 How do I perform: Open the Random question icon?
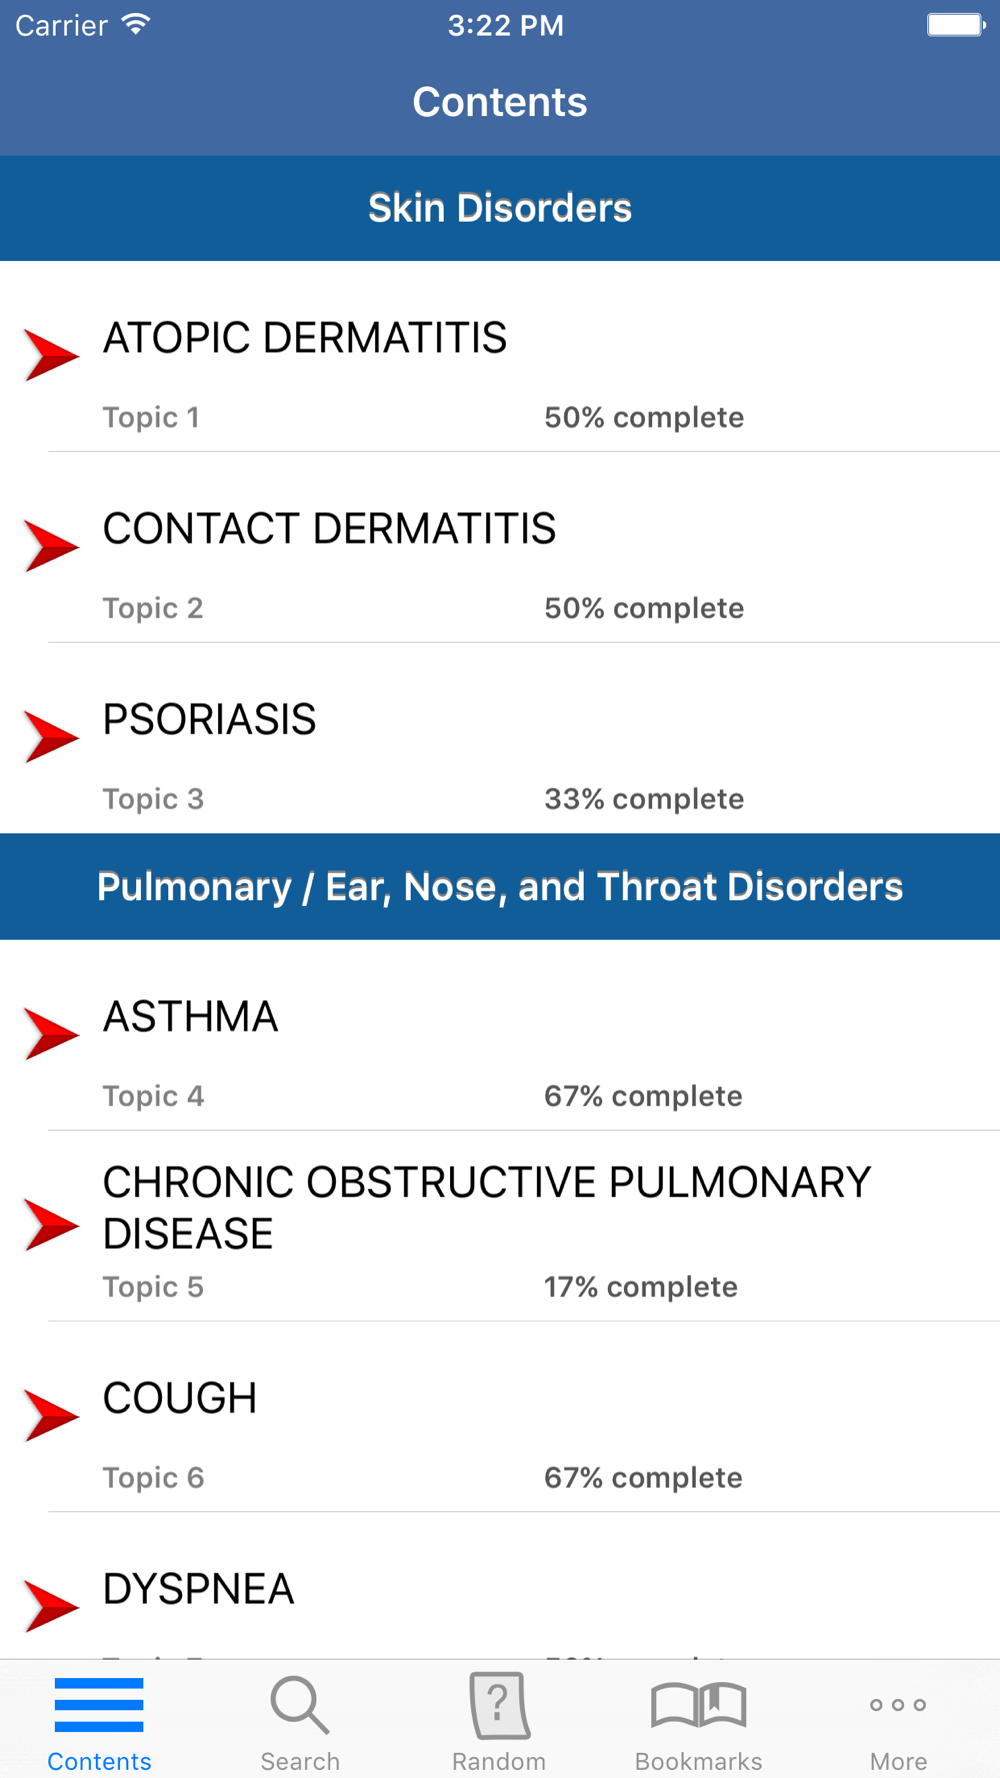[499, 1705]
